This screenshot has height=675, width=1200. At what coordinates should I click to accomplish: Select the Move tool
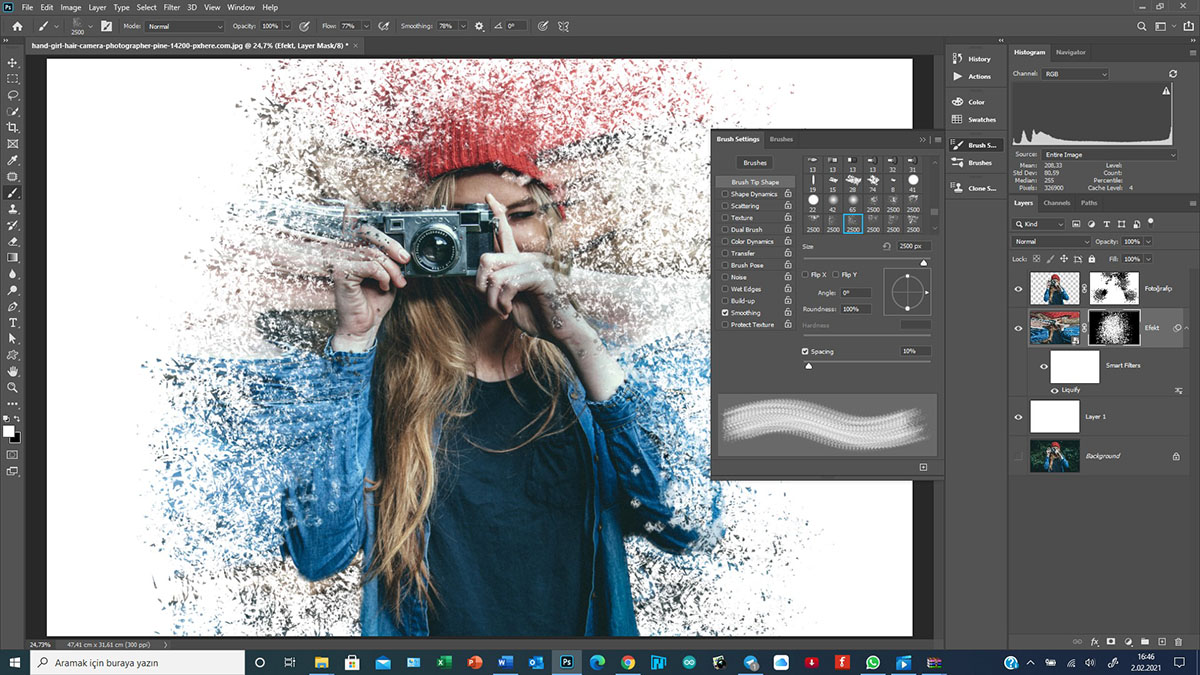pyautogui.click(x=13, y=62)
